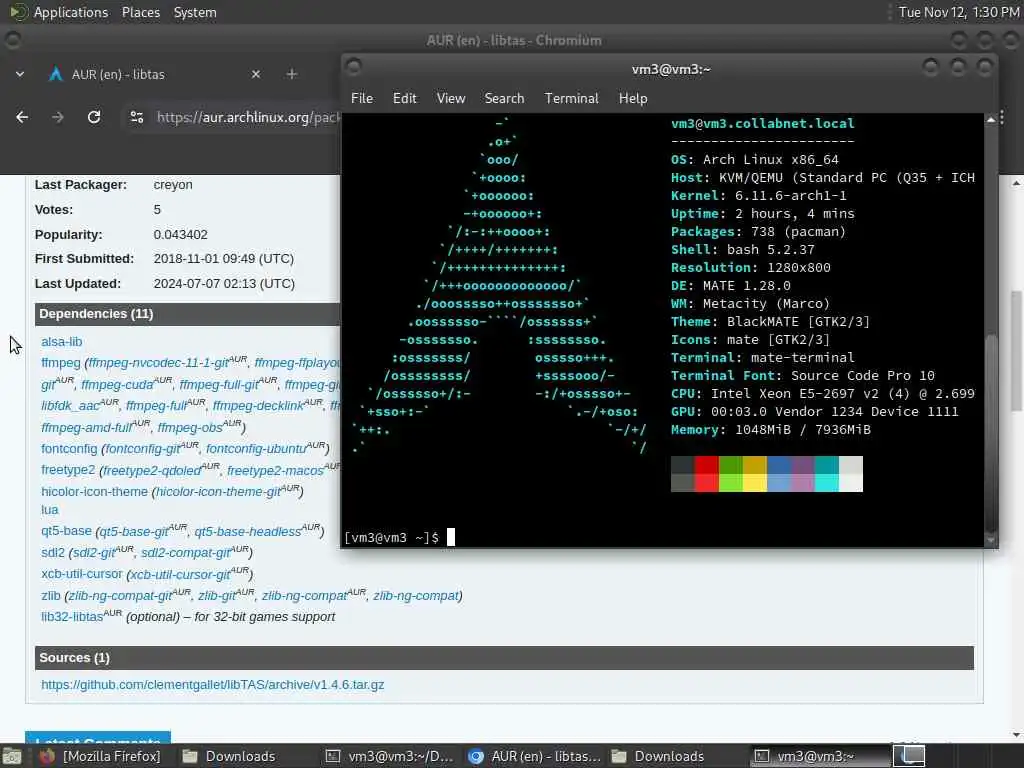
Task: Open the terminal window menu button
Action: (353, 67)
